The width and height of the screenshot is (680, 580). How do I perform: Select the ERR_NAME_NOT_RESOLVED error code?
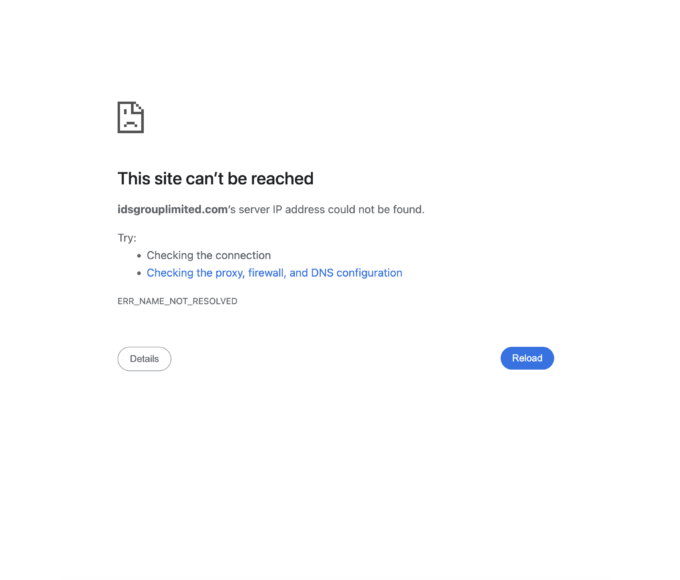coord(177,301)
